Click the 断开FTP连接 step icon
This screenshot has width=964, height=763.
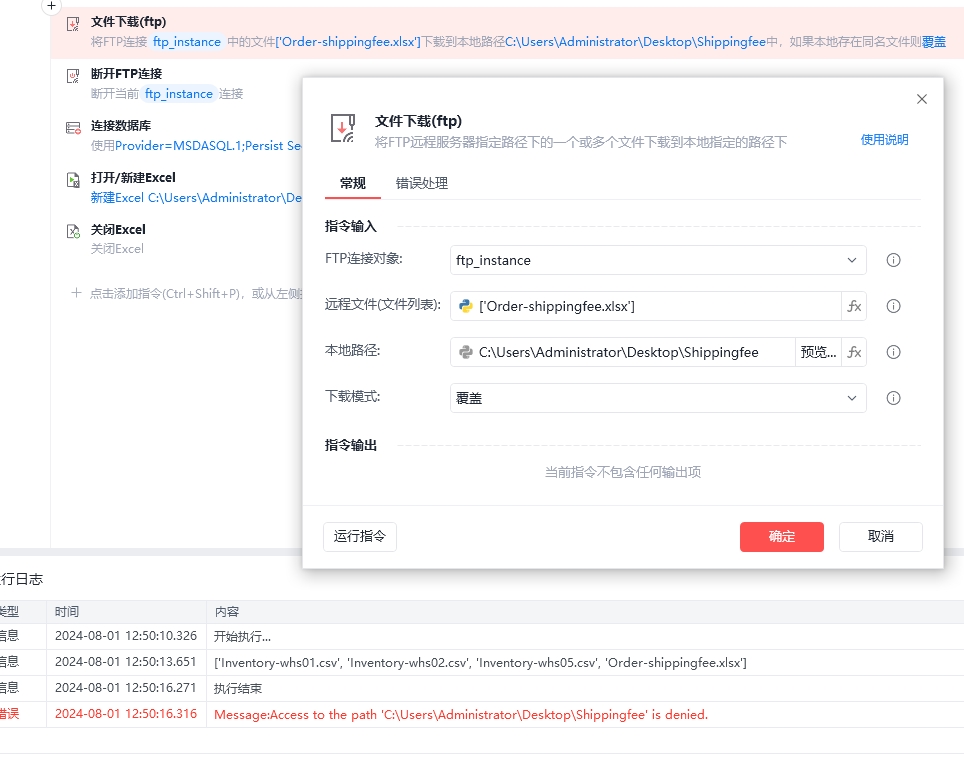(73, 76)
